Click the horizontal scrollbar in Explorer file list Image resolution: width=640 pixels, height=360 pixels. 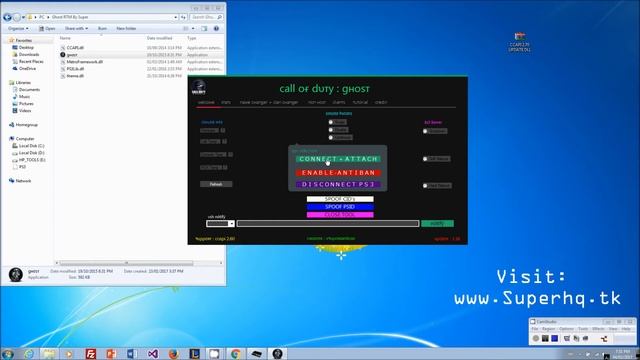127,263
